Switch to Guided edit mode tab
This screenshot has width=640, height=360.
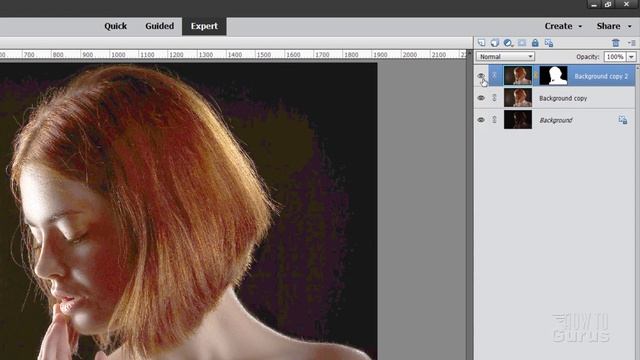[160, 26]
